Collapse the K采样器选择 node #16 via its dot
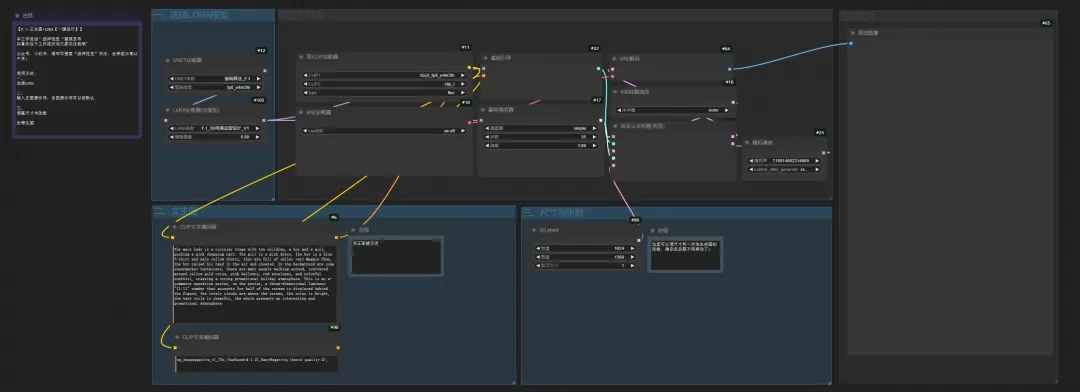Image resolution: width=1080 pixels, height=392 pixels. [x=614, y=92]
